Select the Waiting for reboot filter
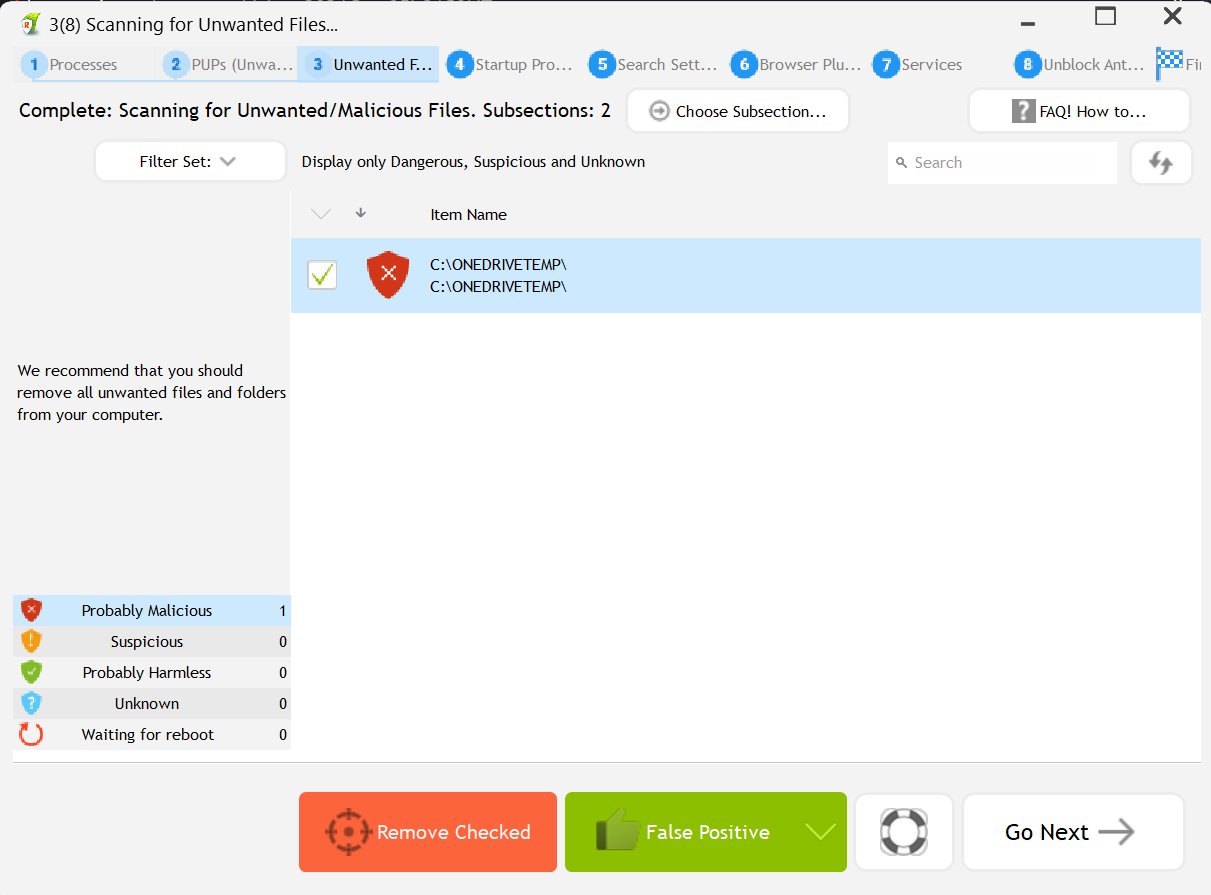 coord(147,734)
